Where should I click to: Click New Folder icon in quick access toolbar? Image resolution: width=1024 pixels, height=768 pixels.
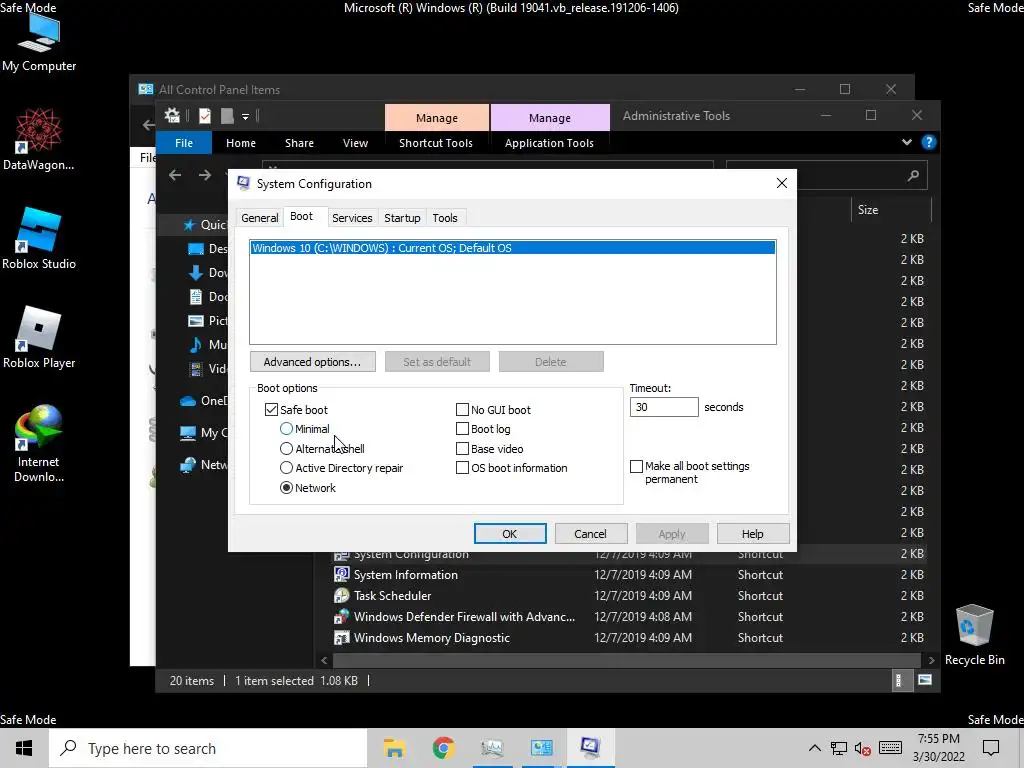pos(227,116)
